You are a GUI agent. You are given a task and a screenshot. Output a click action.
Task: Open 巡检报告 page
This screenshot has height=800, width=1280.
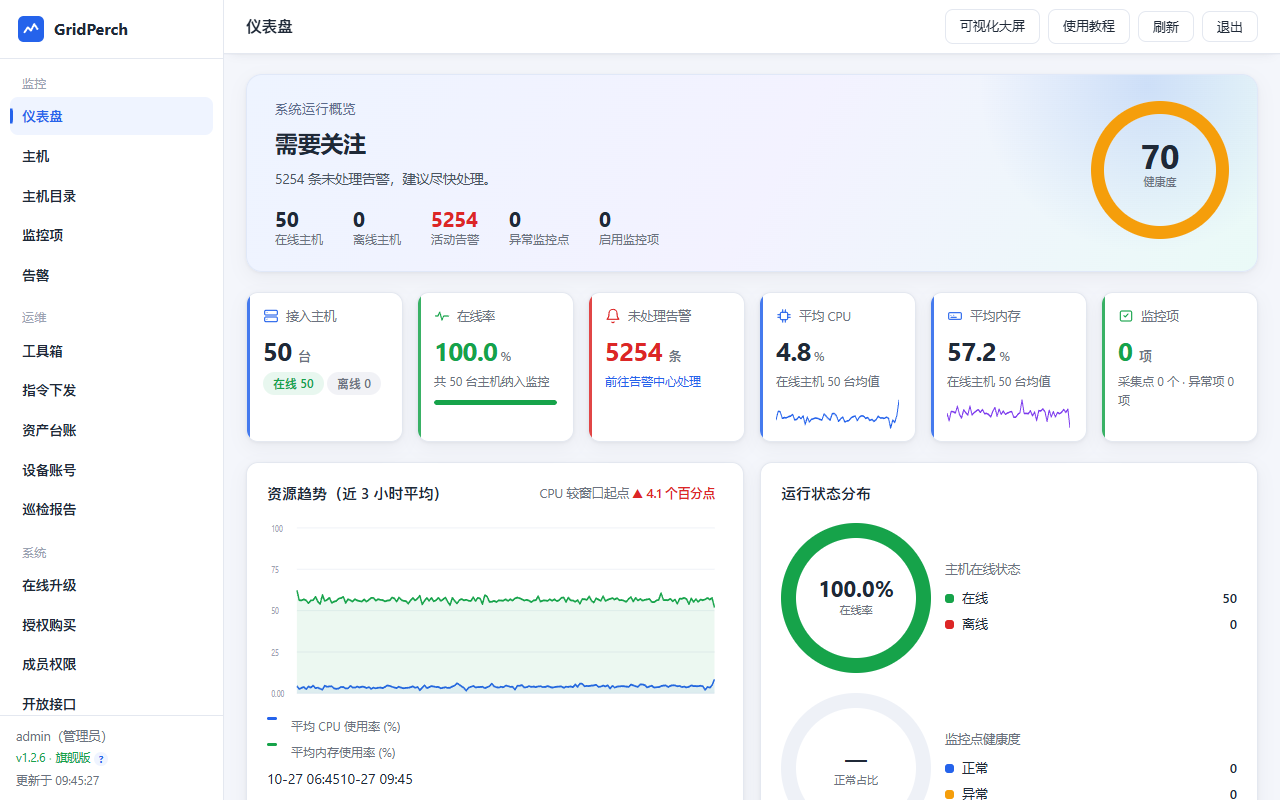click(111, 509)
